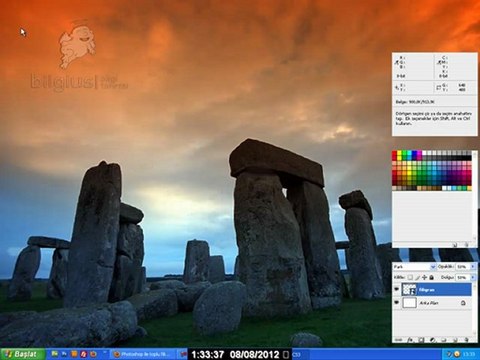Select the Filigran layer thumbnail
480x360 pixels.
click(x=409, y=289)
